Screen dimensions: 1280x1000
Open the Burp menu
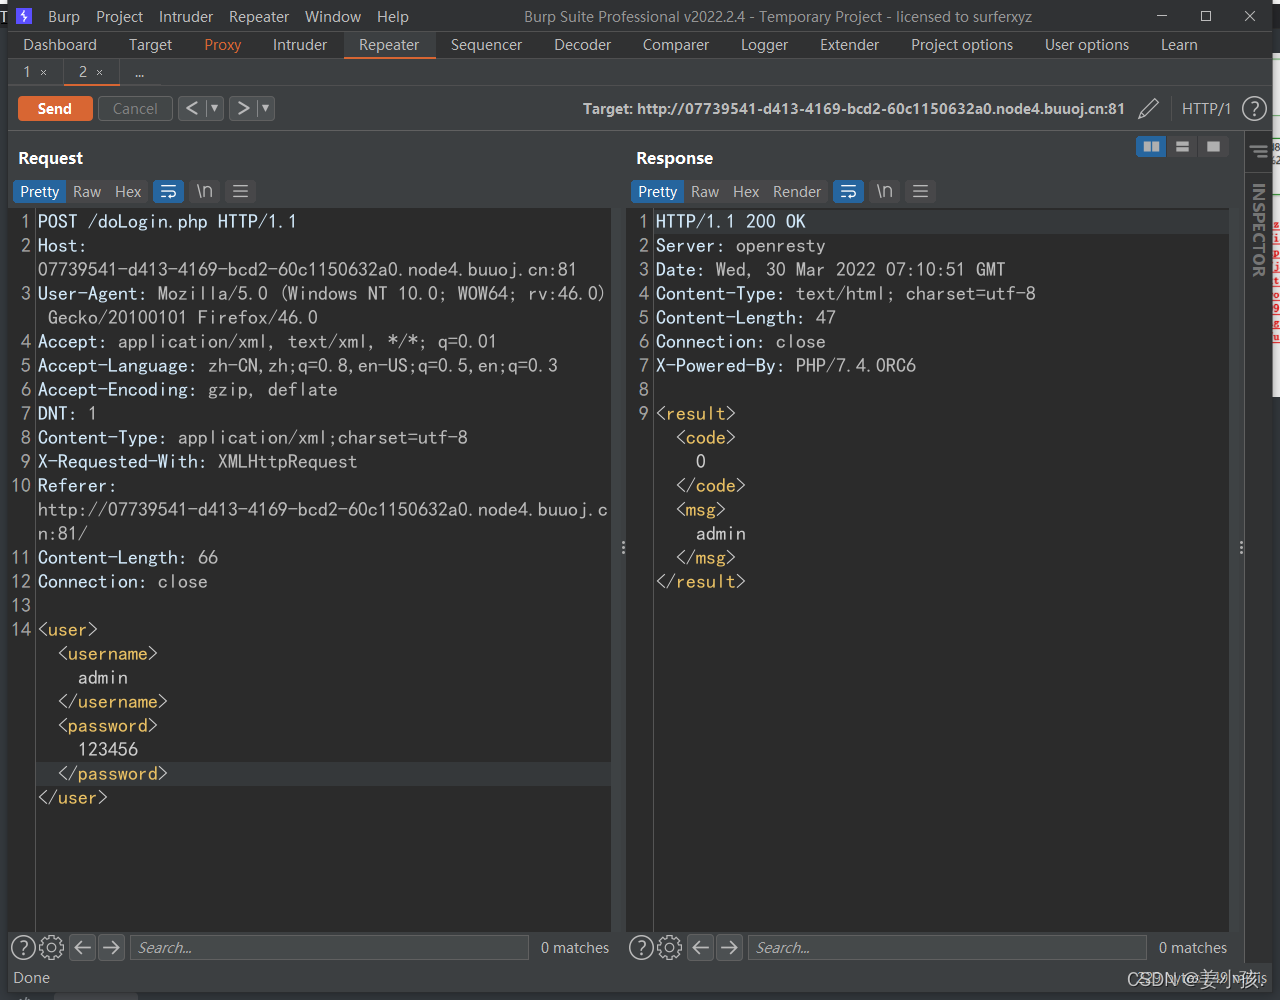(64, 17)
